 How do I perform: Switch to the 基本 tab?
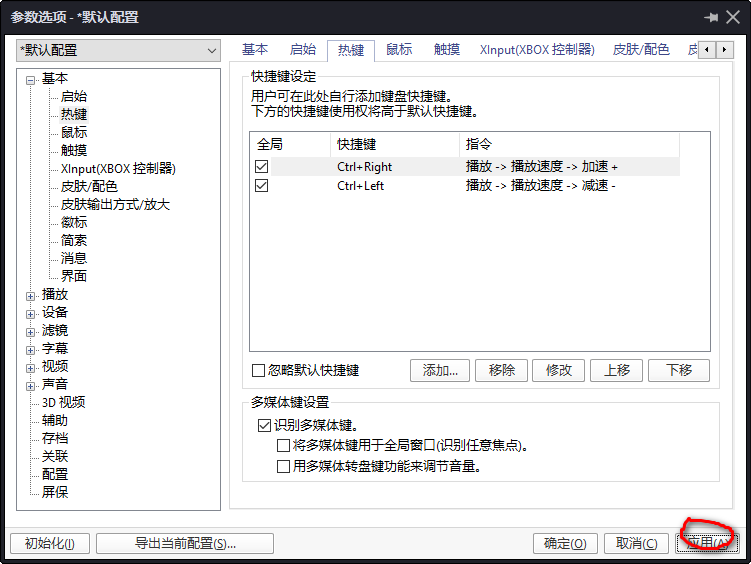point(255,50)
